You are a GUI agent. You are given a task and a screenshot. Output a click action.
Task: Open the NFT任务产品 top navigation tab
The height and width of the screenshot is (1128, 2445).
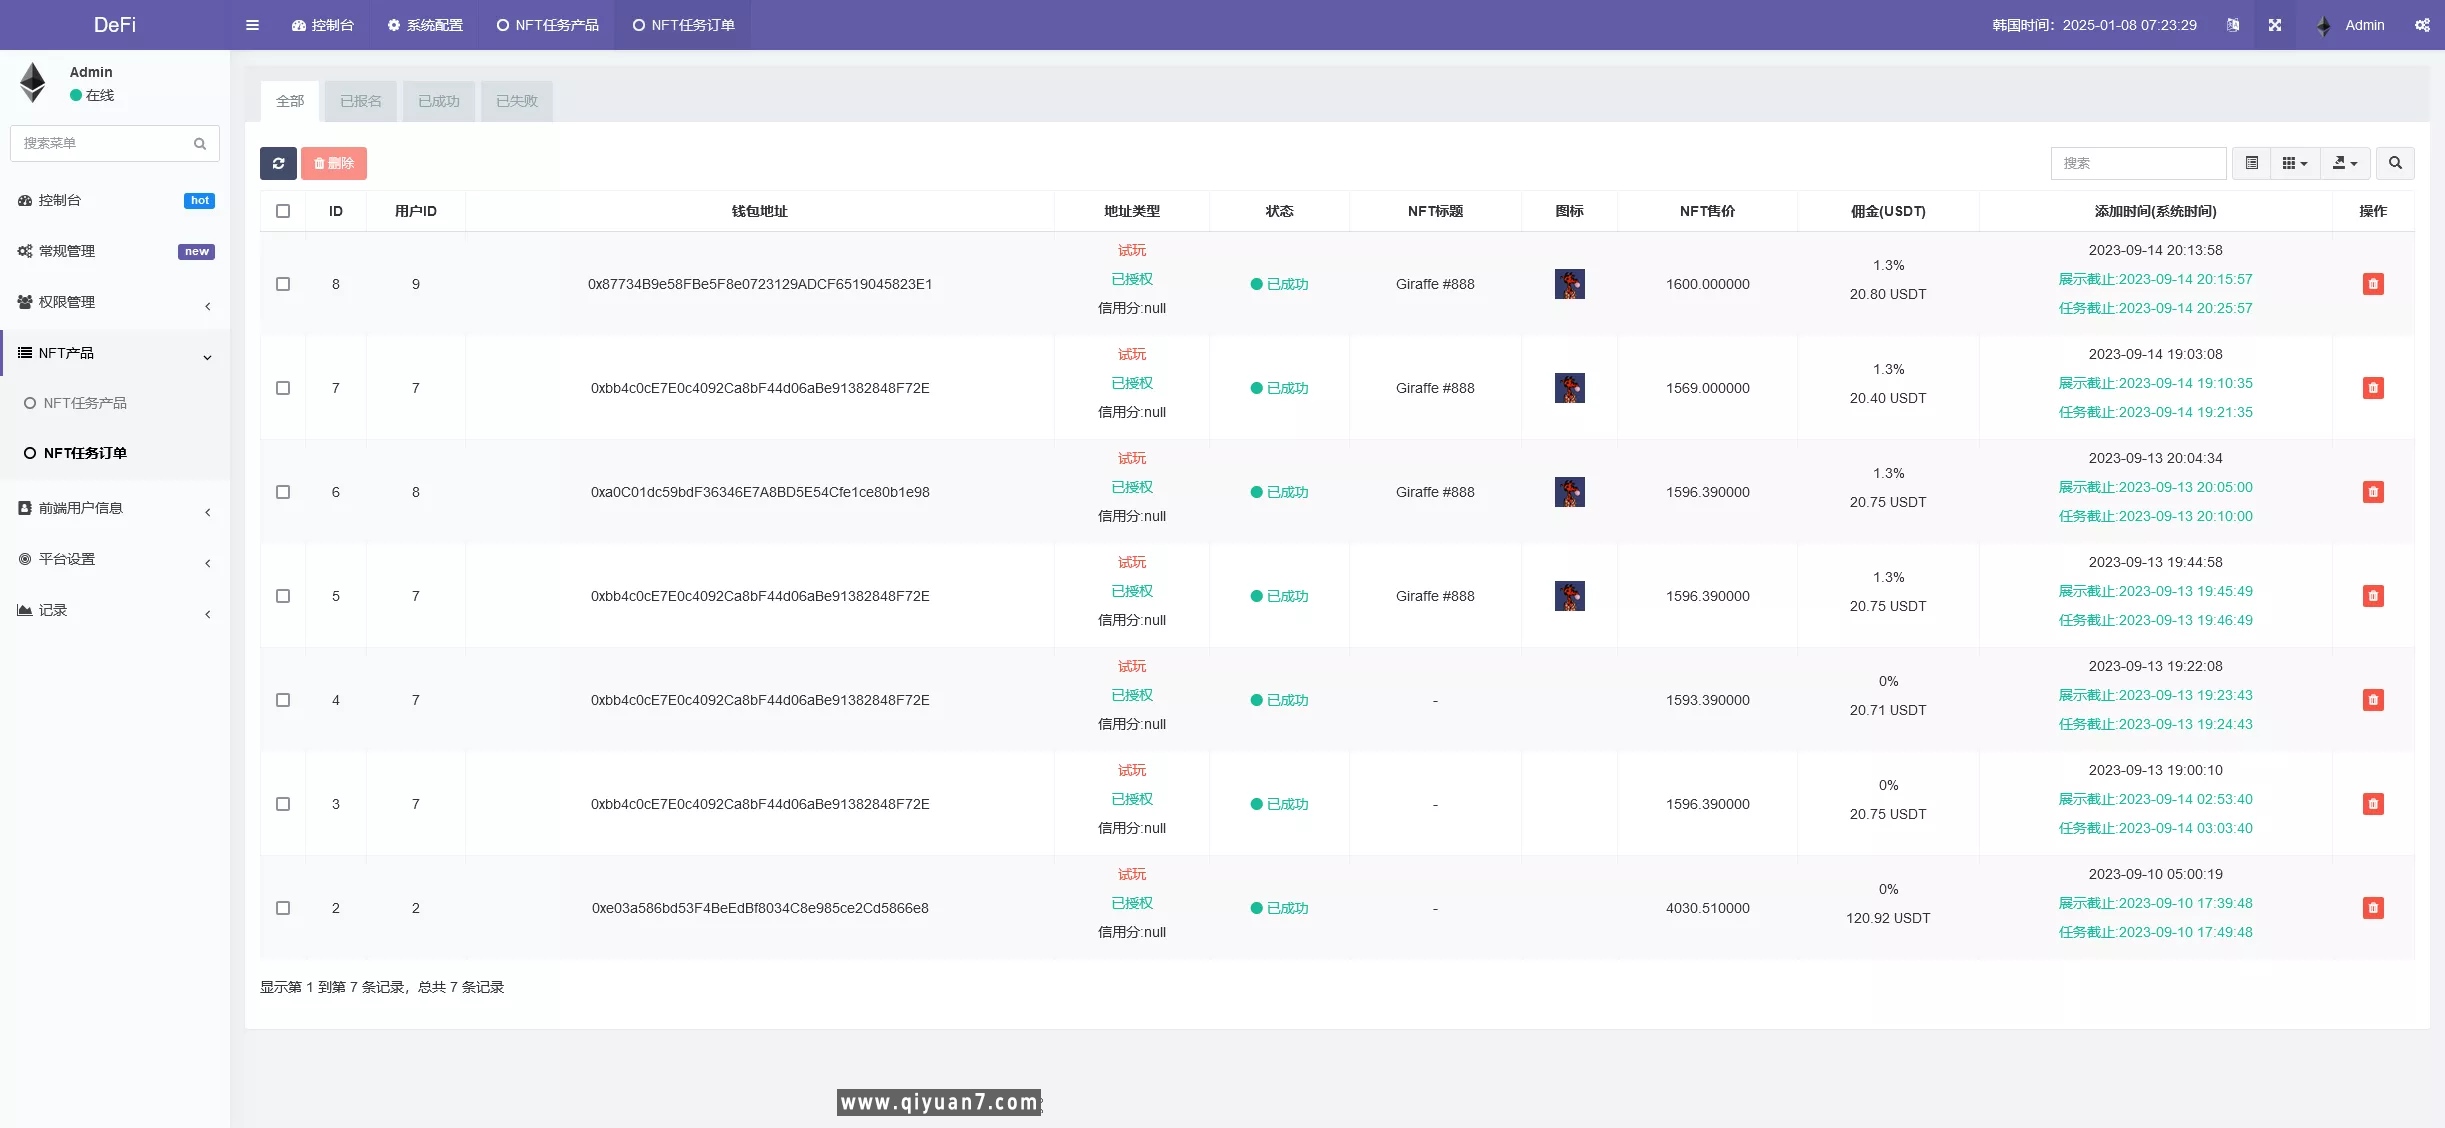548,25
